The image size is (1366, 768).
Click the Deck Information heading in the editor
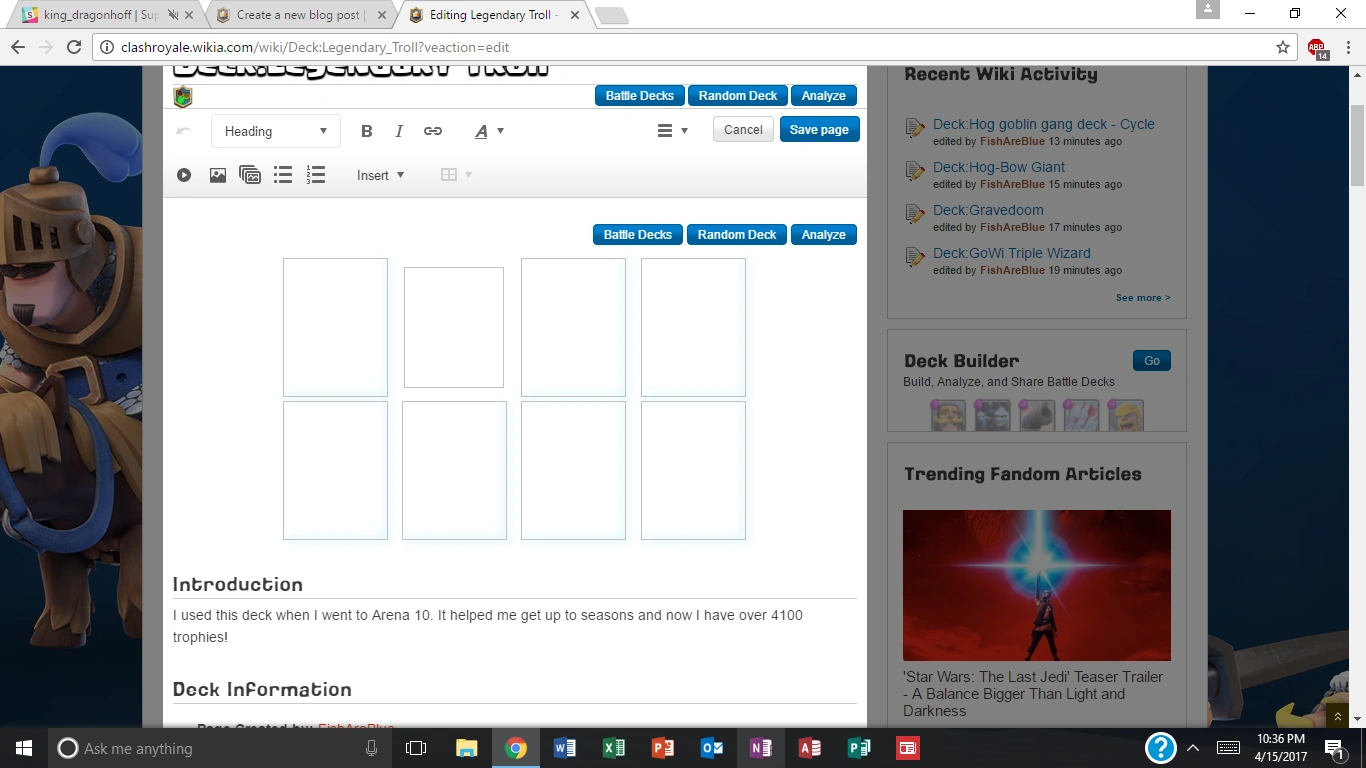tap(262, 689)
